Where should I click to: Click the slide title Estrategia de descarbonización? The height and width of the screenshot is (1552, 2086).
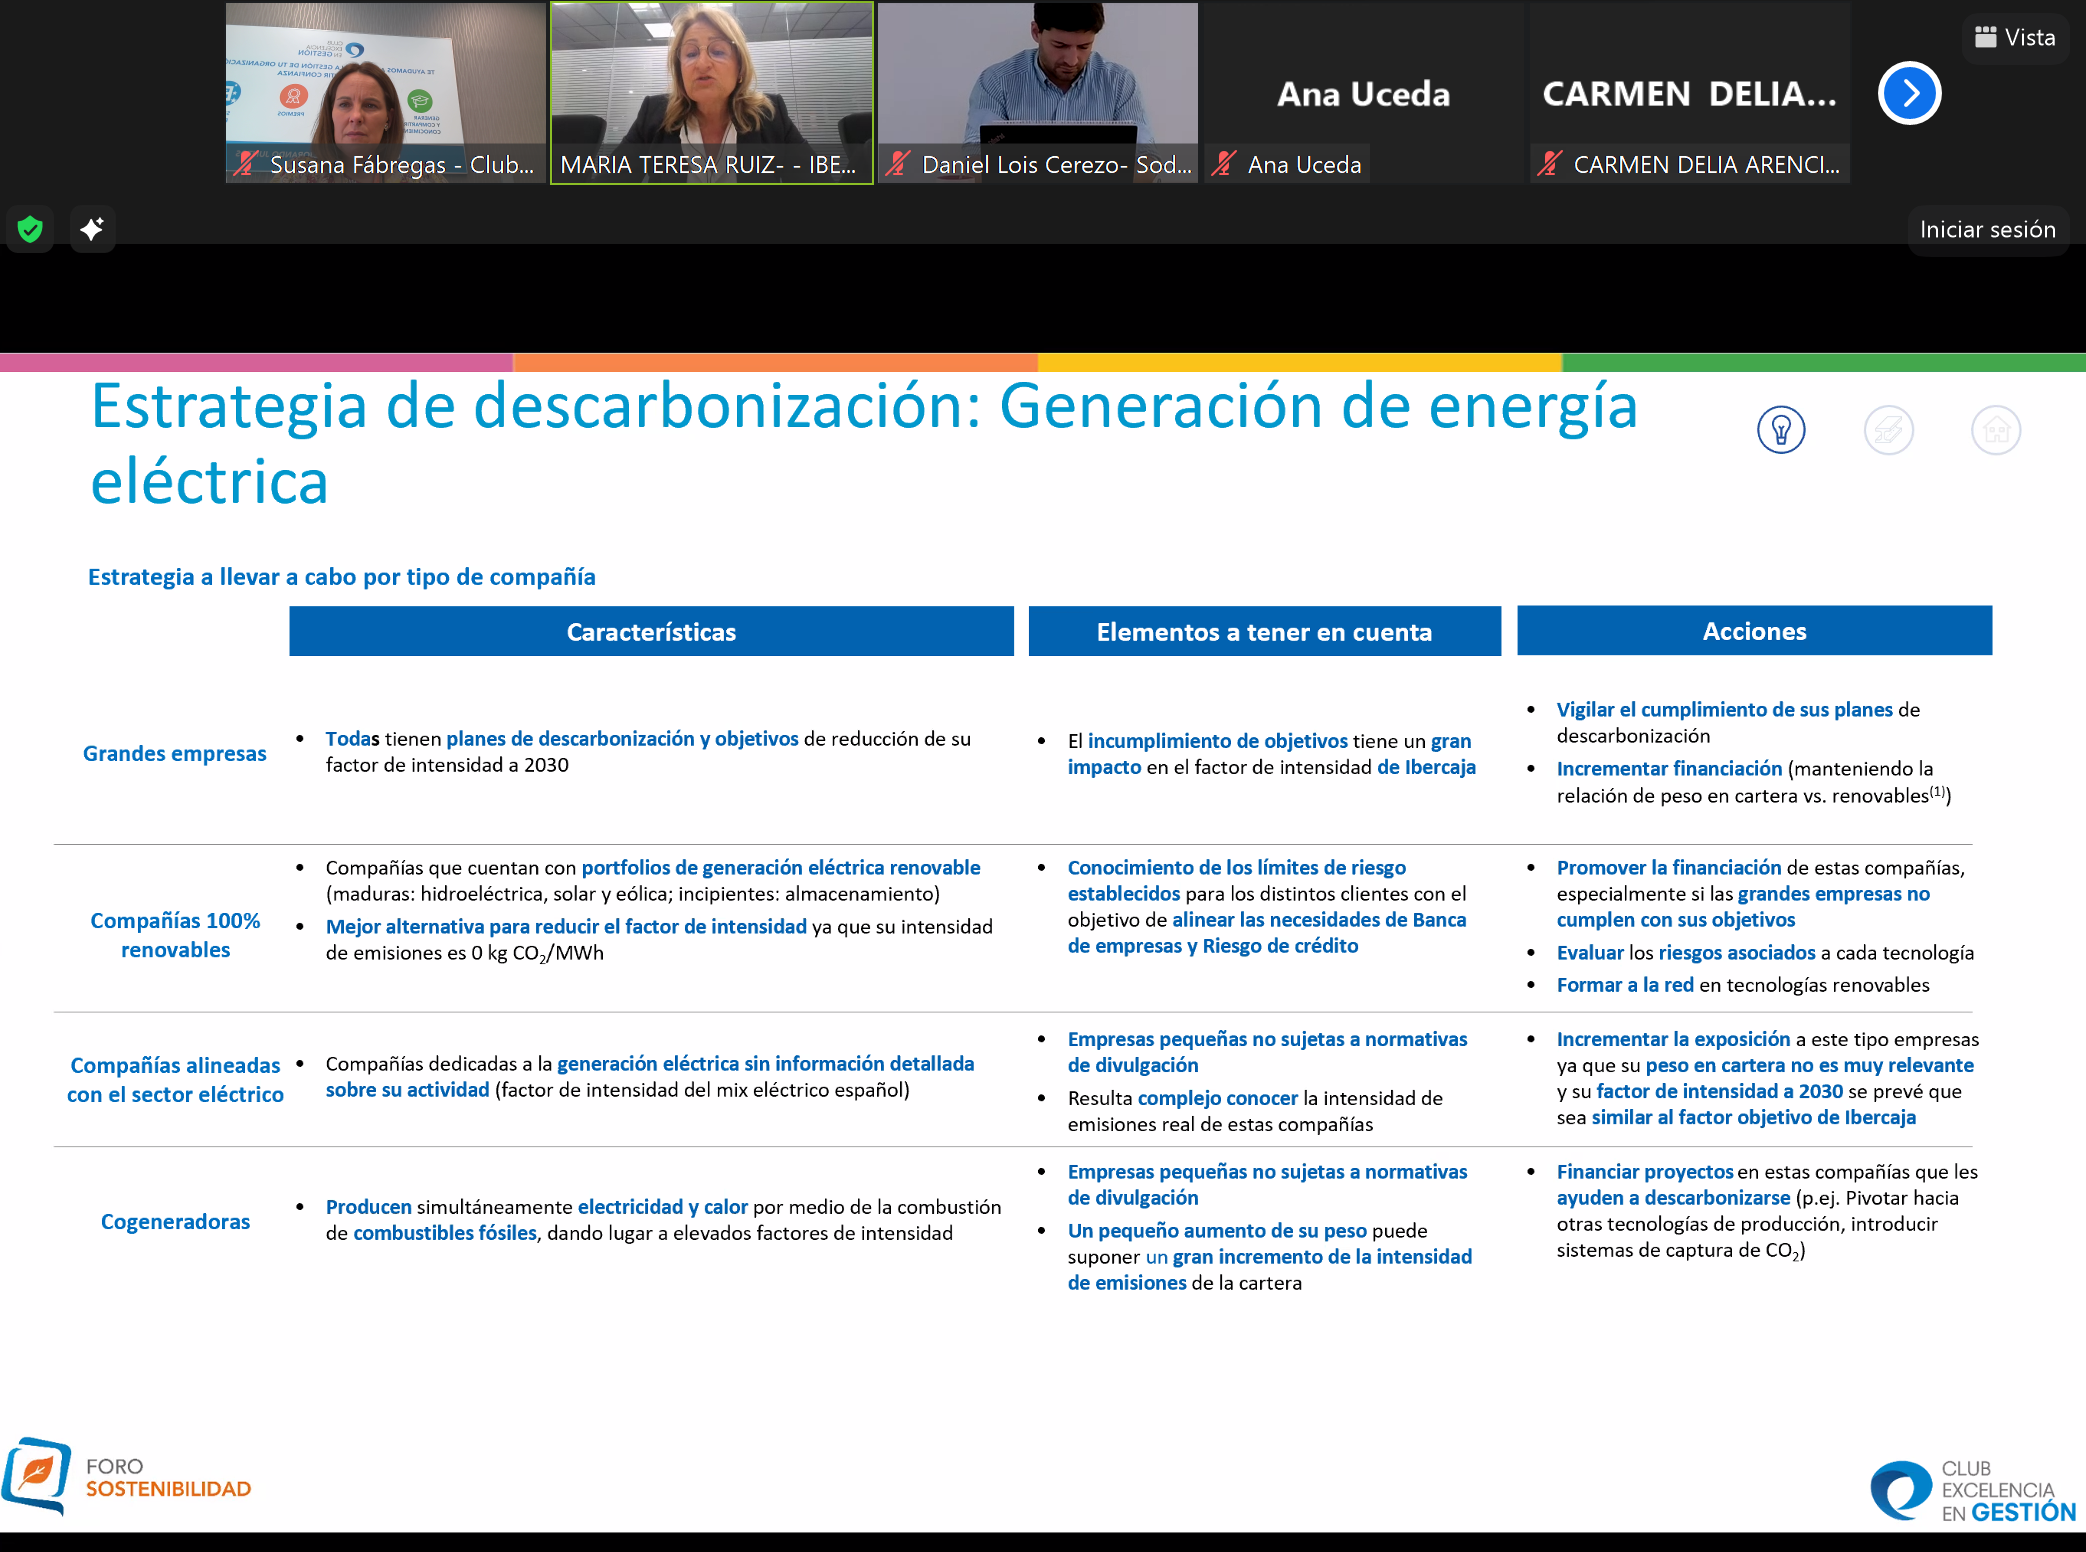864,444
